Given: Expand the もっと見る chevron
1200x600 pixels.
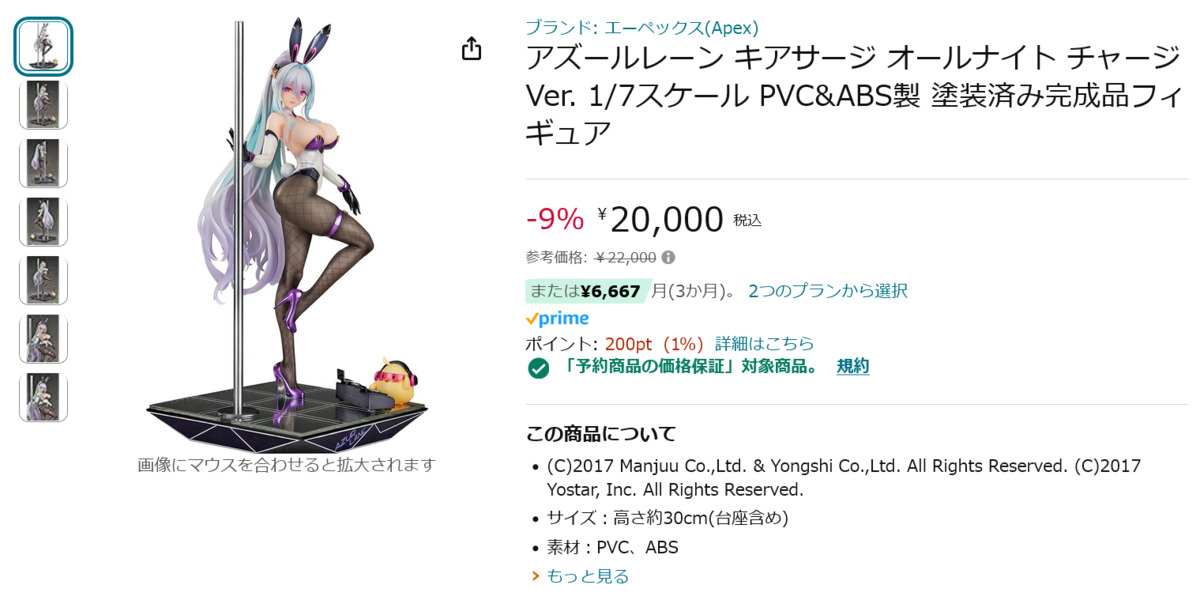Looking at the screenshot, I should [535, 576].
